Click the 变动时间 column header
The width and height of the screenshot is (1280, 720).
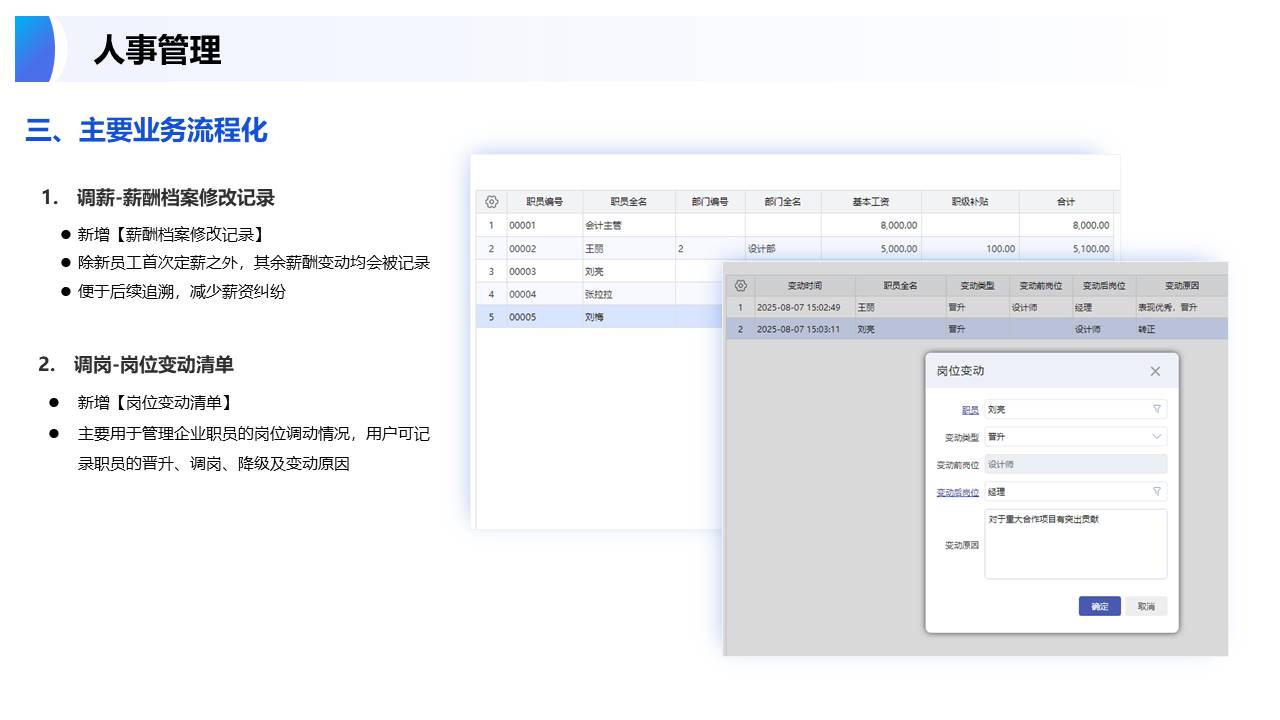click(x=804, y=286)
